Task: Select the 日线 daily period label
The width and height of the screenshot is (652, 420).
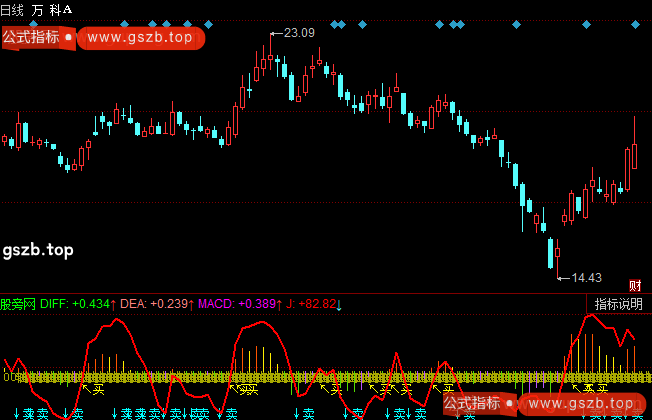Action: [x=13, y=9]
